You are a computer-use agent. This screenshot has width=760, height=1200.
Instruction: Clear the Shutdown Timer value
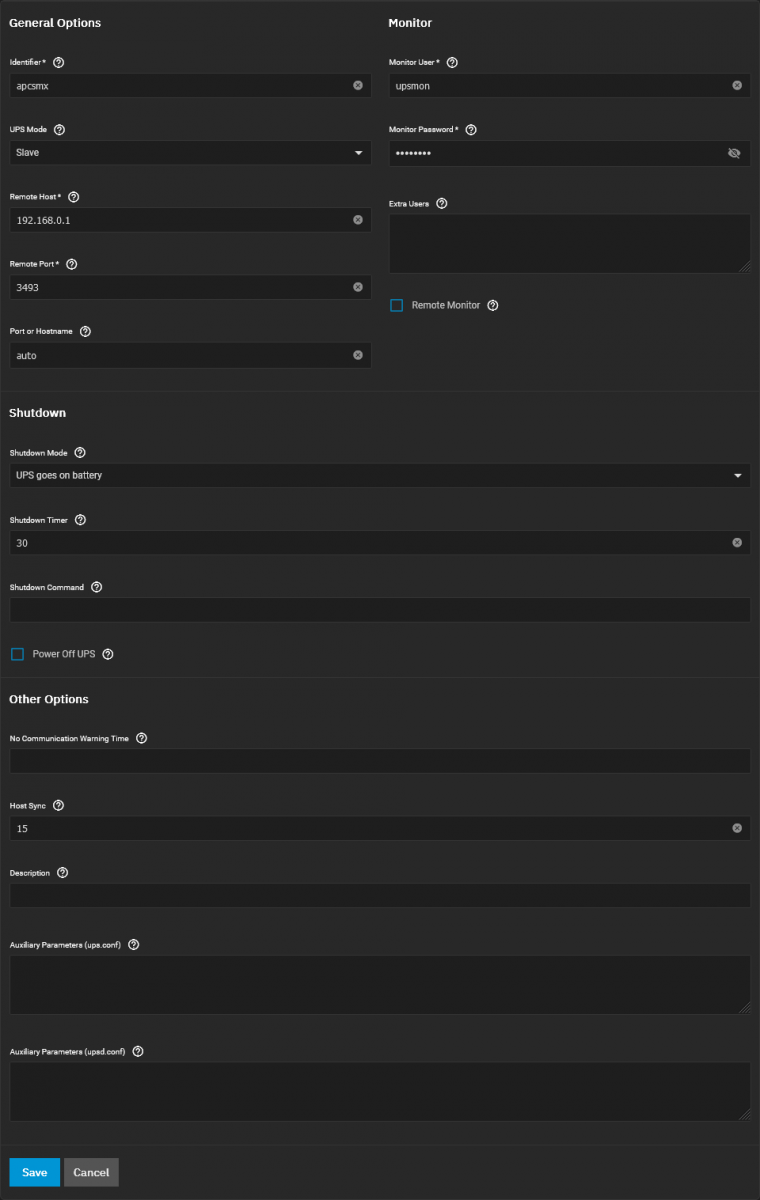(x=737, y=543)
